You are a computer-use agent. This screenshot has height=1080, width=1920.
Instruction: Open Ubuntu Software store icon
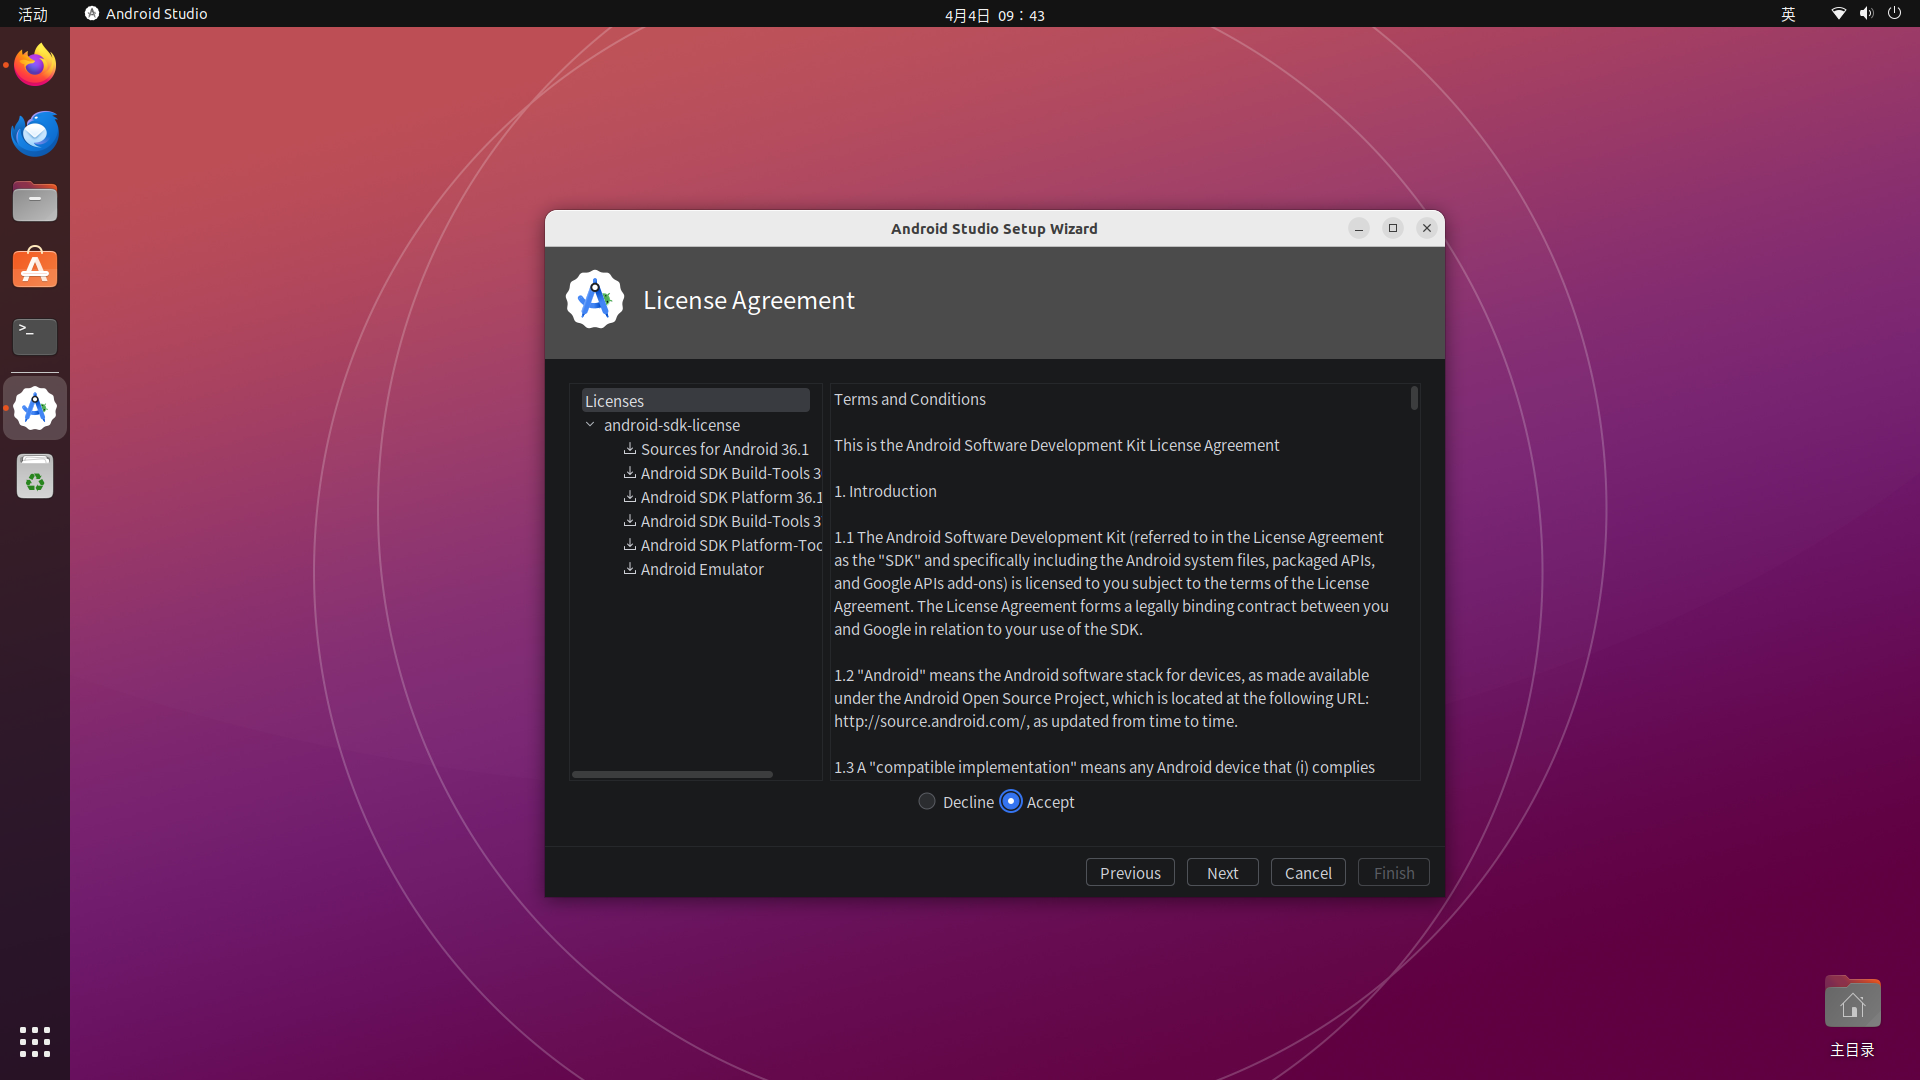tap(35, 269)
